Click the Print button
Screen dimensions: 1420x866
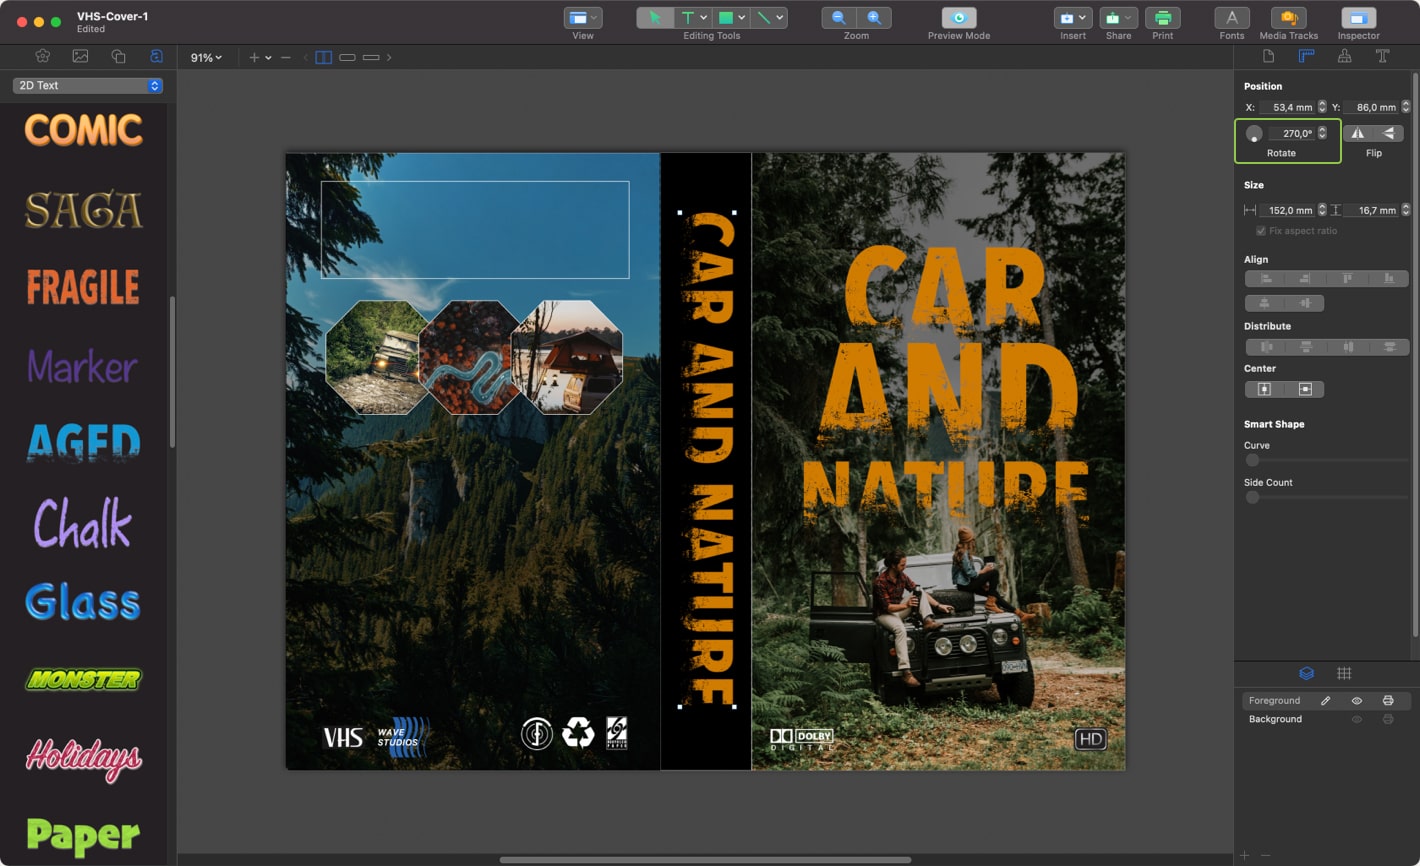(x=1163, y=18)
